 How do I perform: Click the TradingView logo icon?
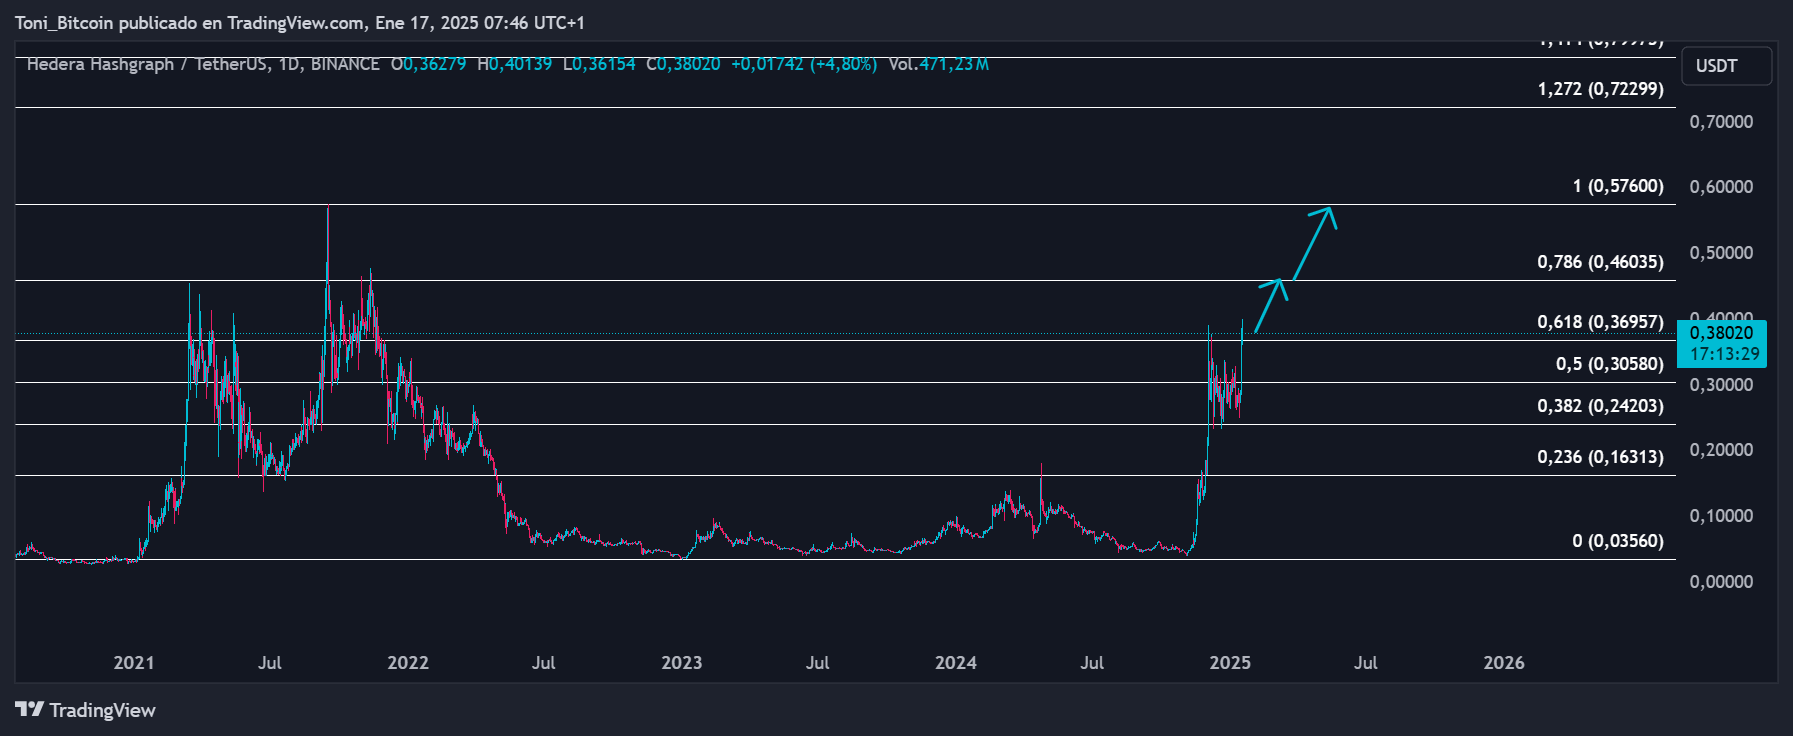click(x=29, y=710)
